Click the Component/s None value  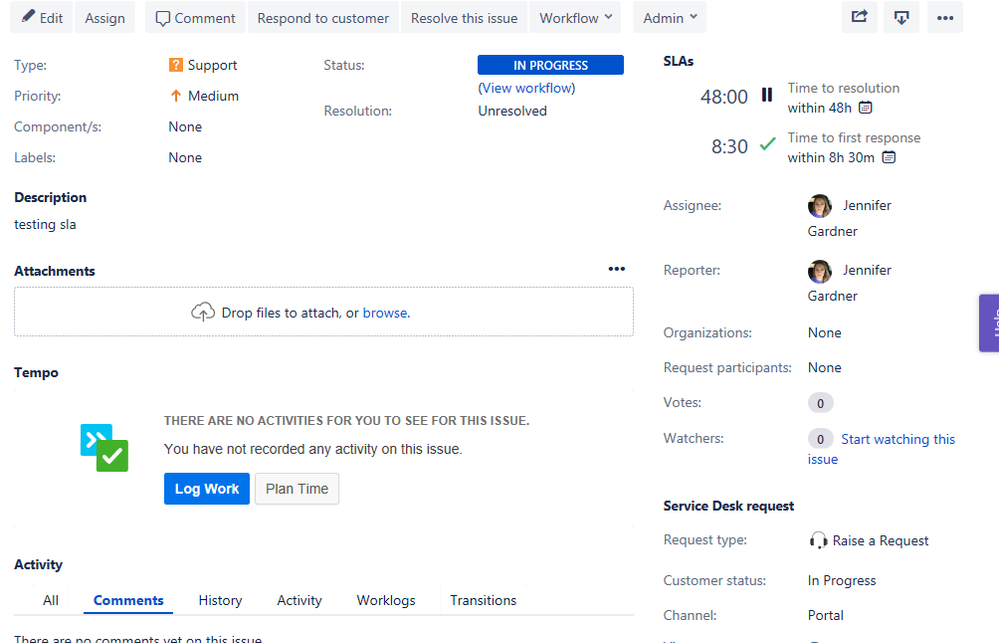tap(185, 127)
